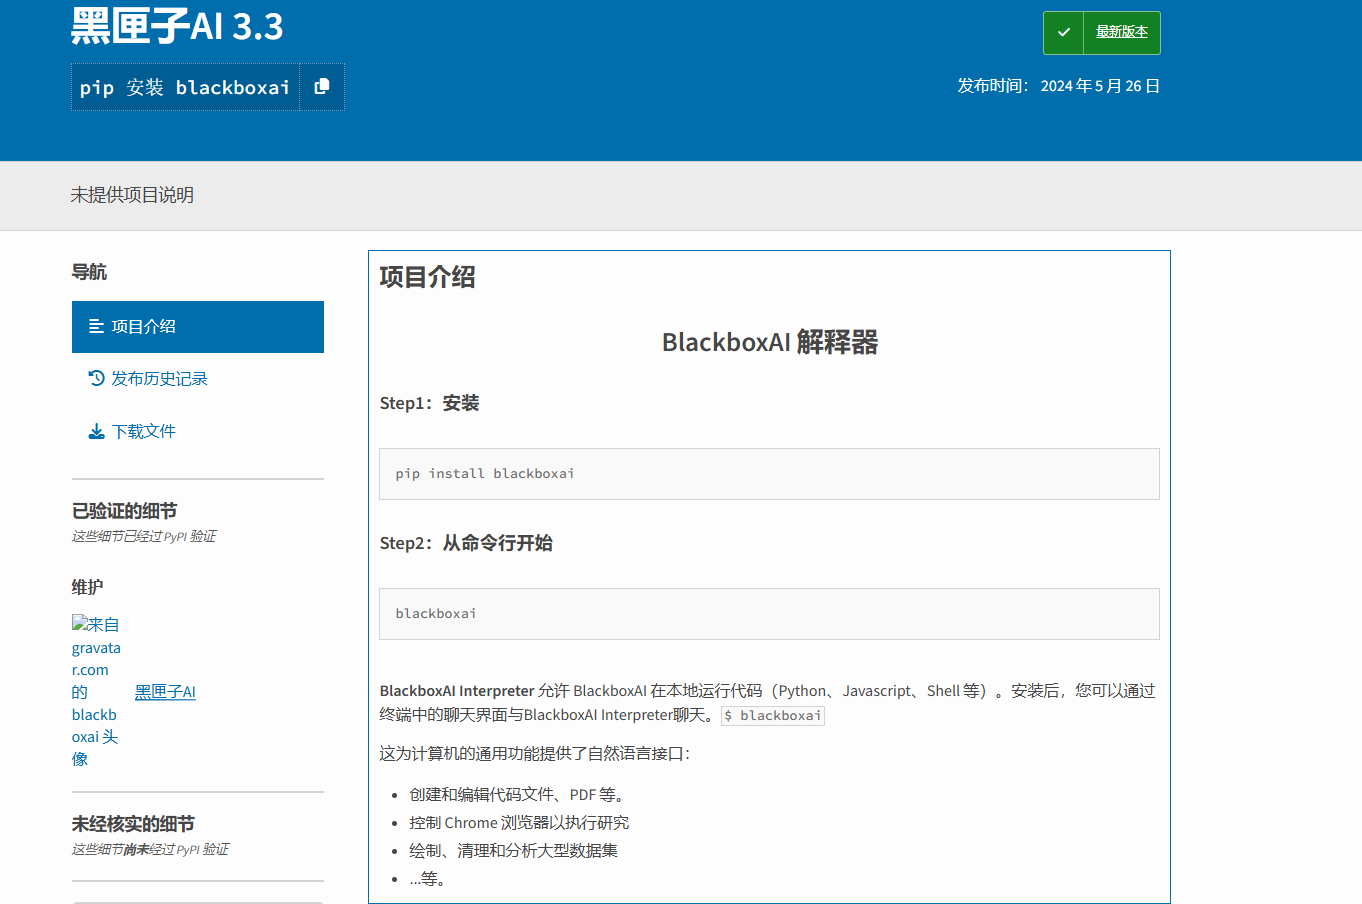The image size is (1362, 904).
Task: Click the checkmark icon on latest version badge
Action: [1064, 33]
